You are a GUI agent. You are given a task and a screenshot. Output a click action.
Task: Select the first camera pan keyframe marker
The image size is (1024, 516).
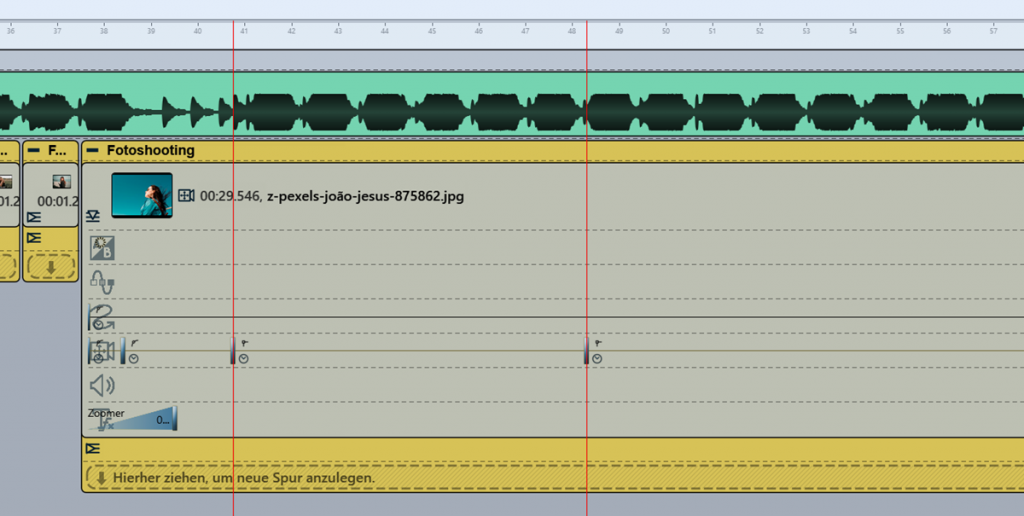124,350
